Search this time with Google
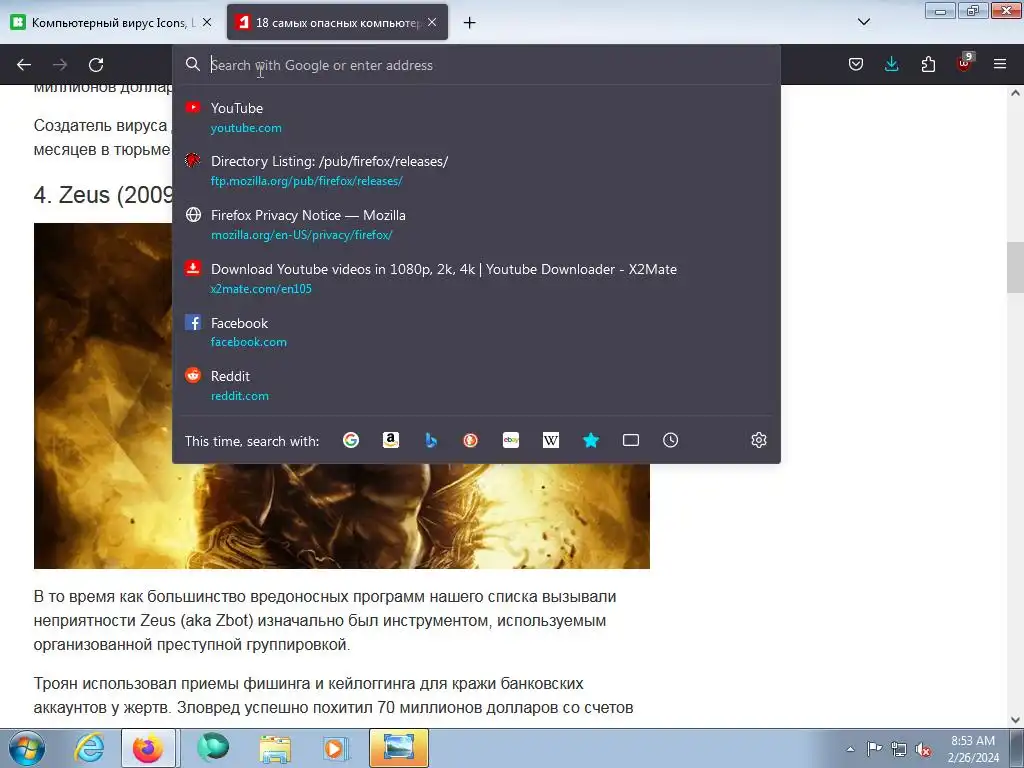 (x=351, y=440)
